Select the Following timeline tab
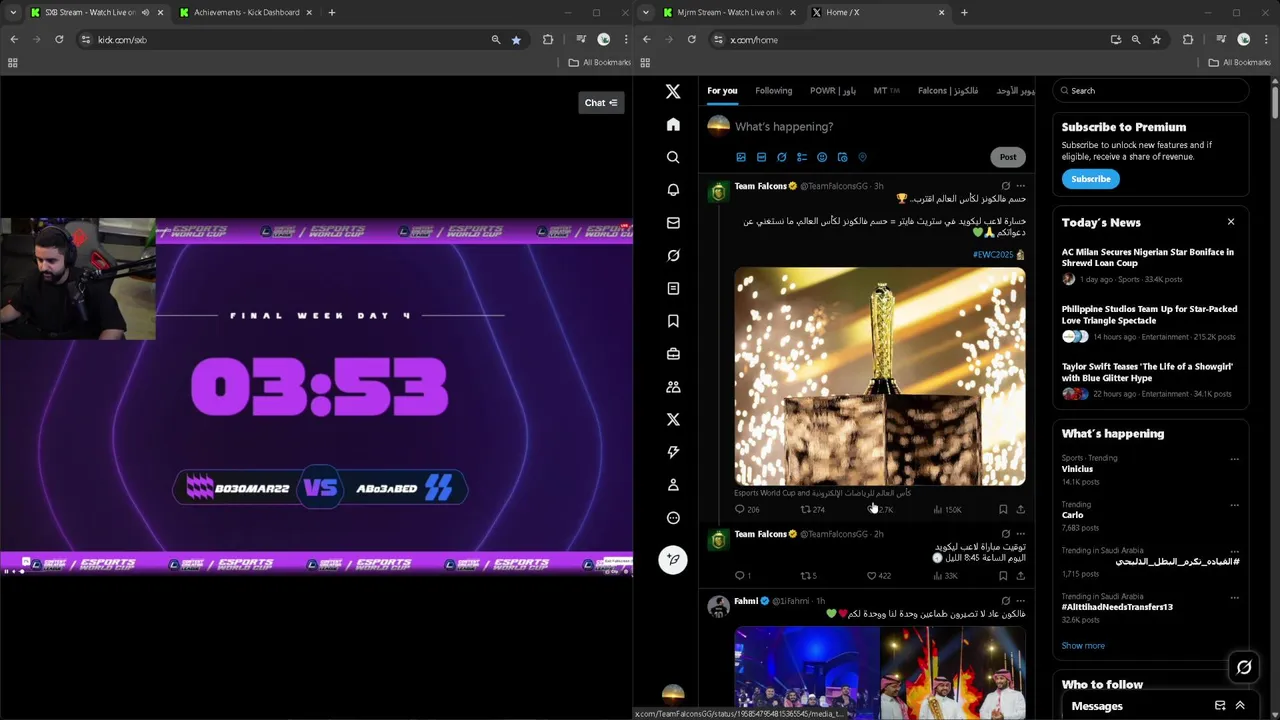The width and height of the screenshot is (1280, 720). [773, 91]
